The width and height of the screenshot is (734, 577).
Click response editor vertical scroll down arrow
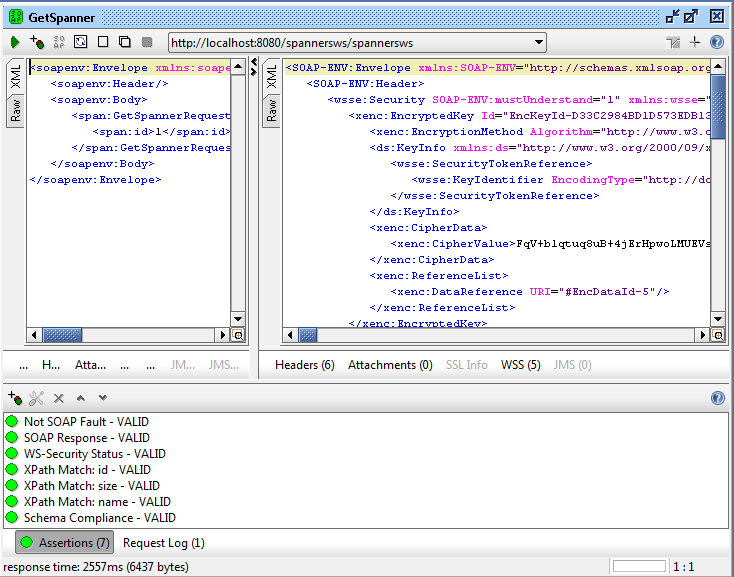pyautogui.click(x=718, y=319)
